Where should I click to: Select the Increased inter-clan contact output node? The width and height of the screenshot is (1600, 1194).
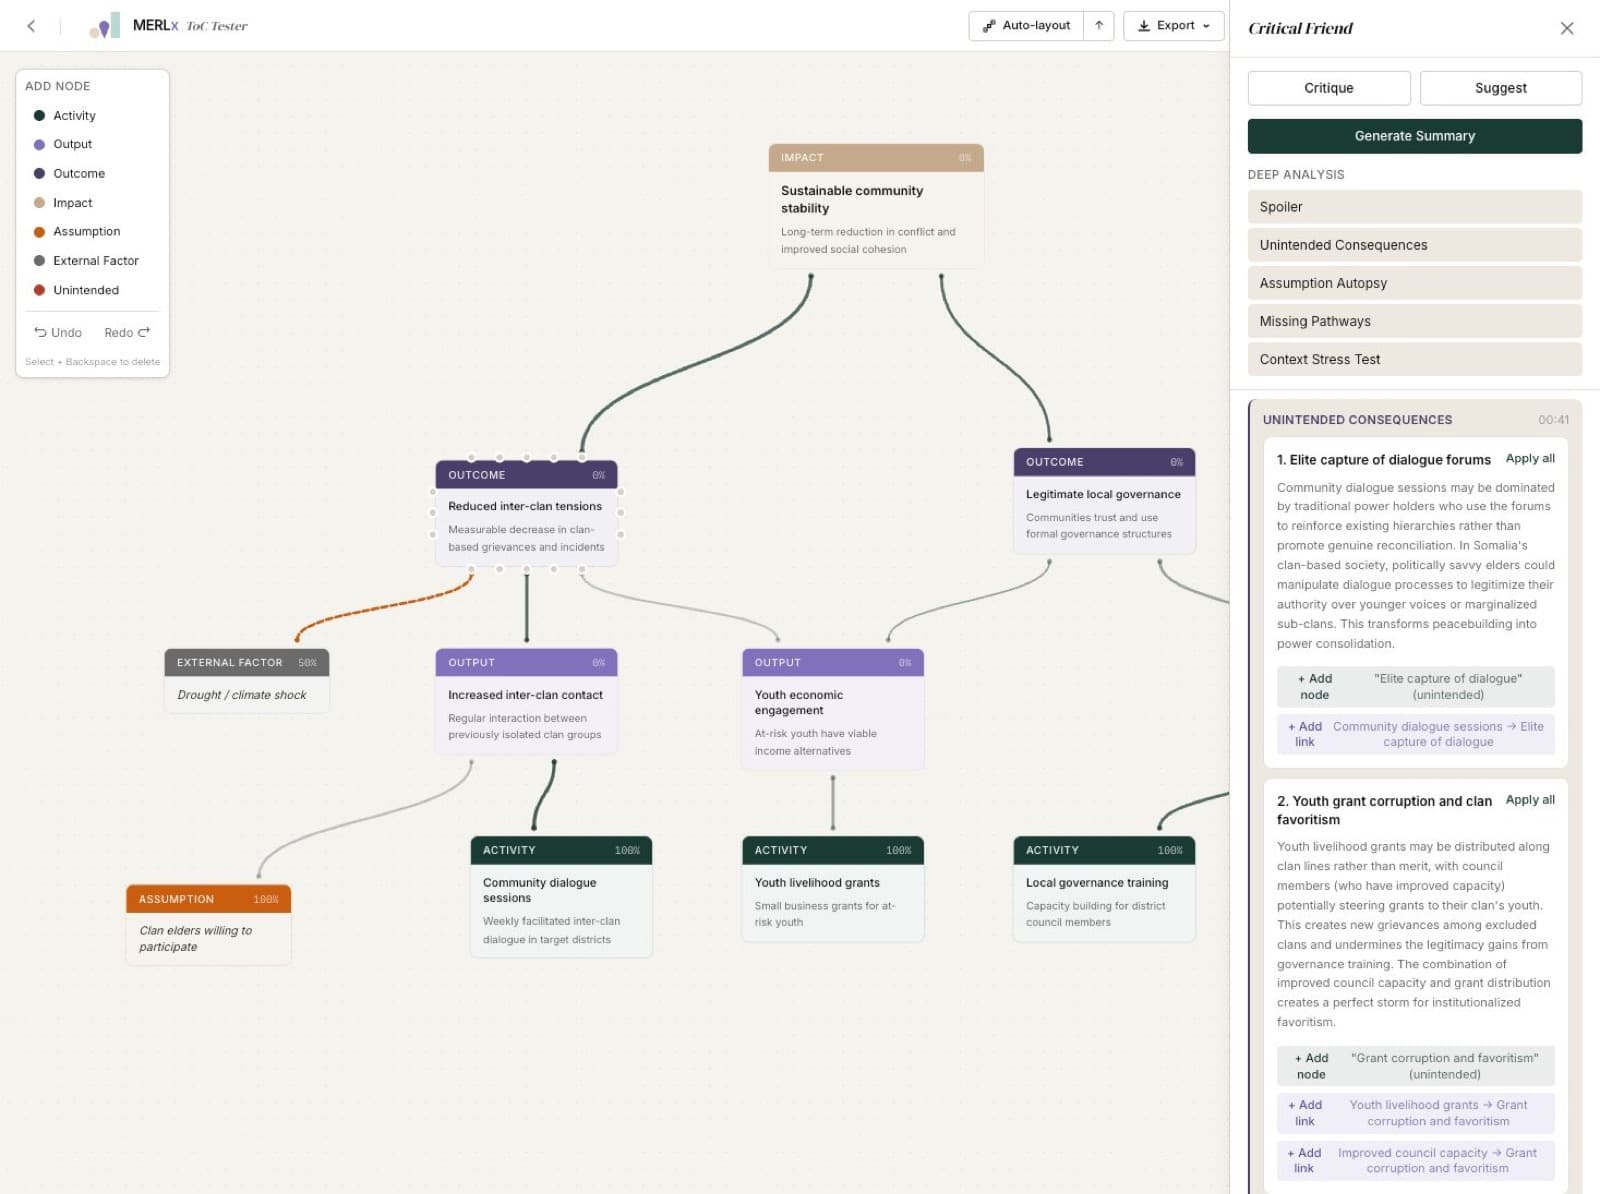pos(526,701)
